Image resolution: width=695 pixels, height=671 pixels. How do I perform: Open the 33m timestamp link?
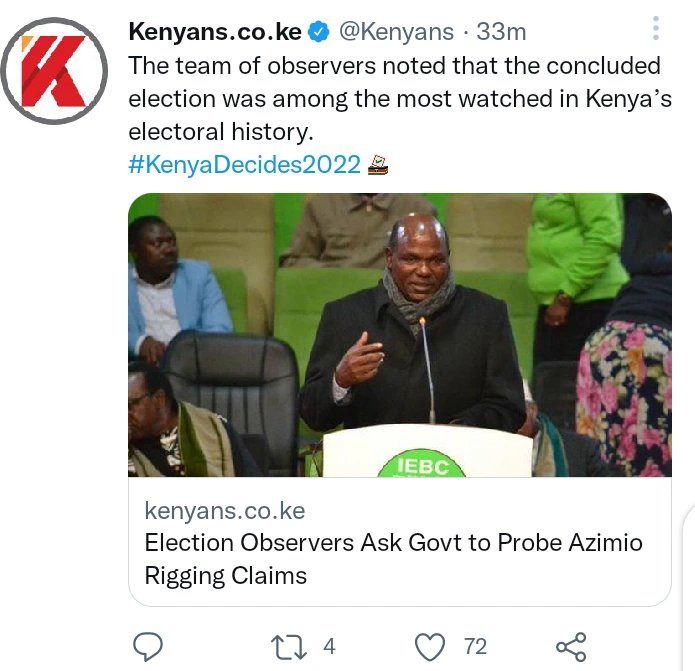coord(501,32)
